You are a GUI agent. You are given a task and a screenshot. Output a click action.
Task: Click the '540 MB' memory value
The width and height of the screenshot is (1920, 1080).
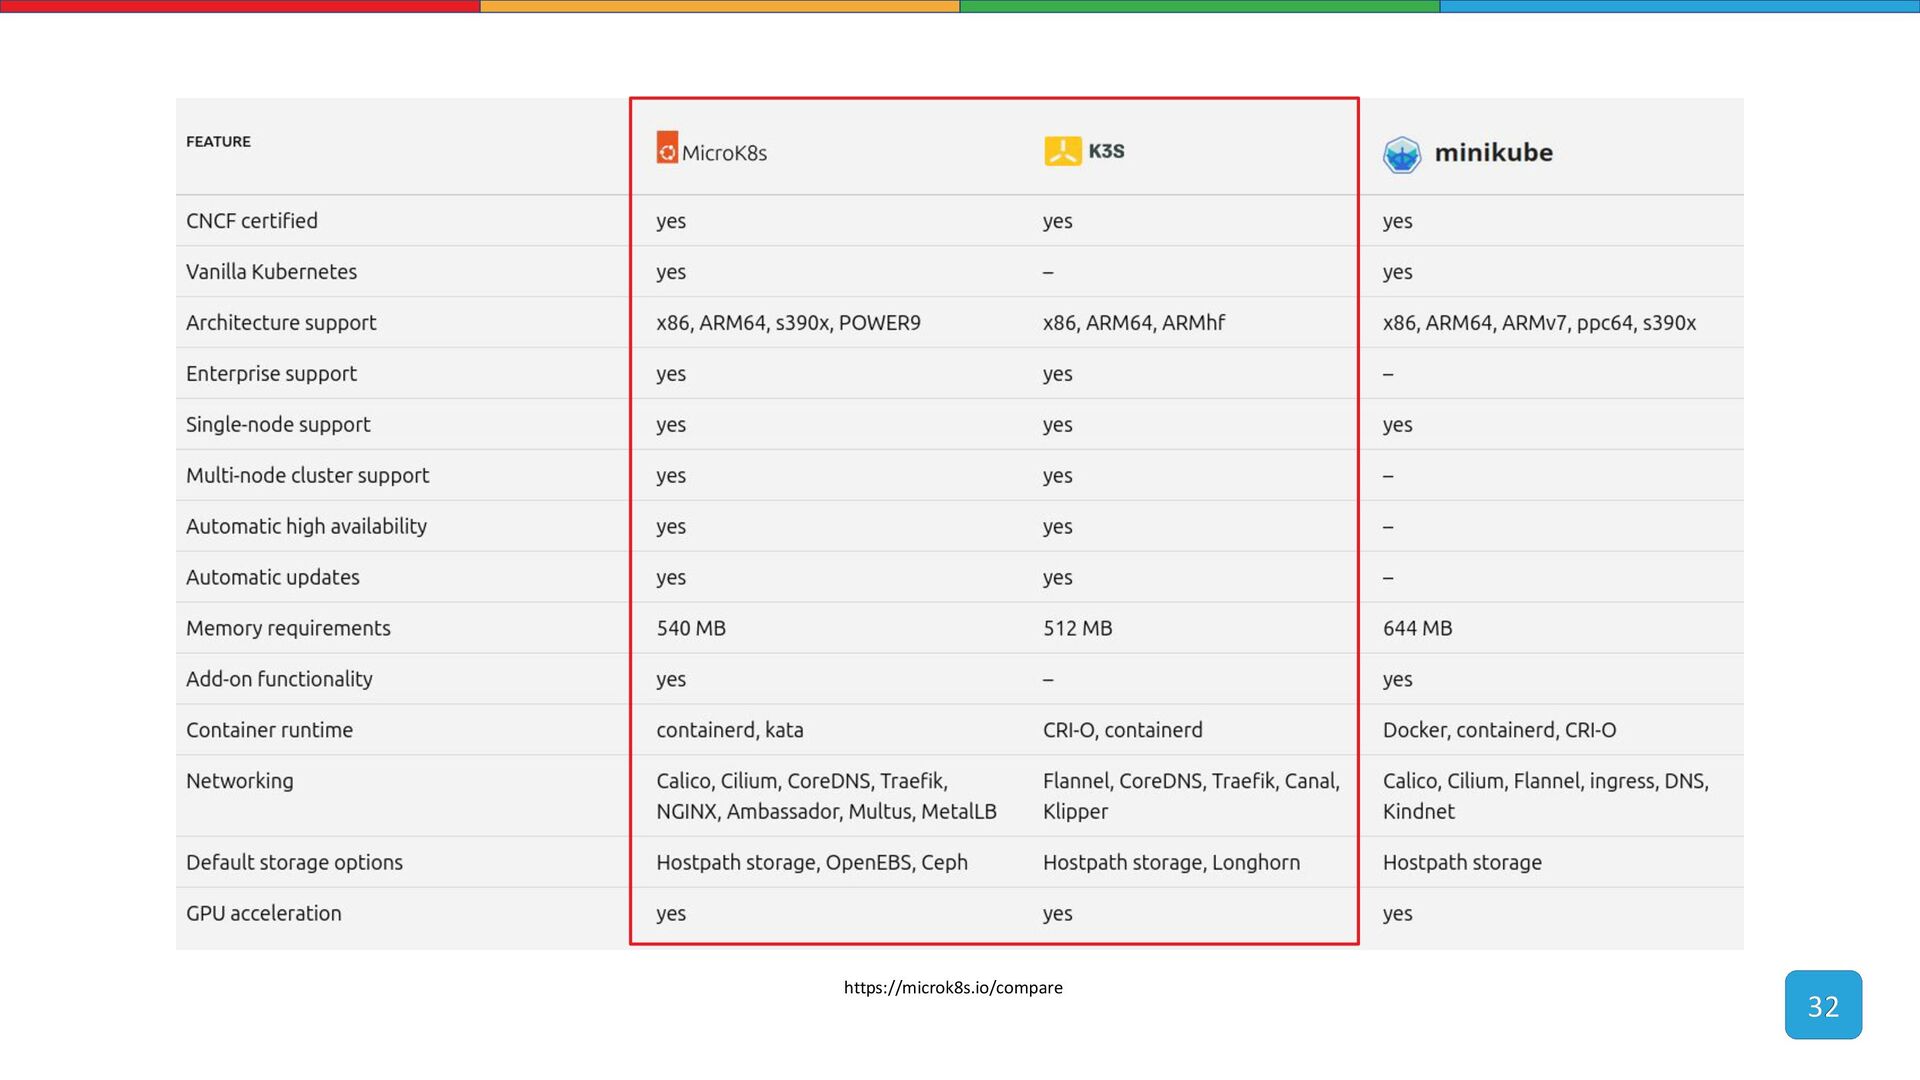pos(691,629)
